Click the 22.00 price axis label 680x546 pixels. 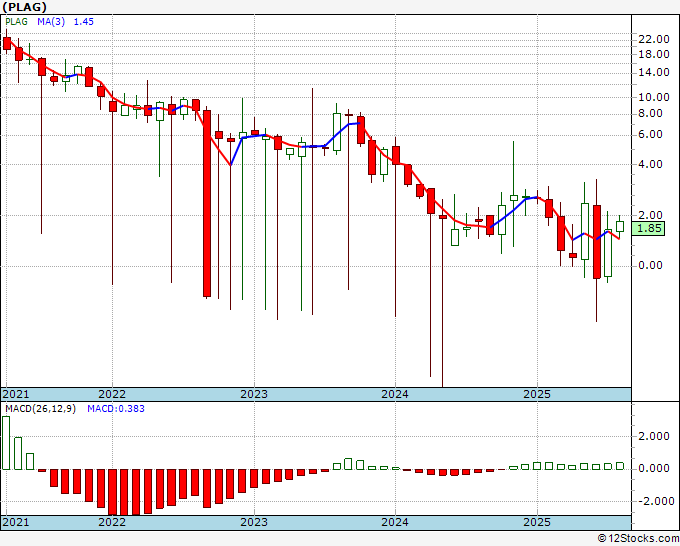click(654, 39)
